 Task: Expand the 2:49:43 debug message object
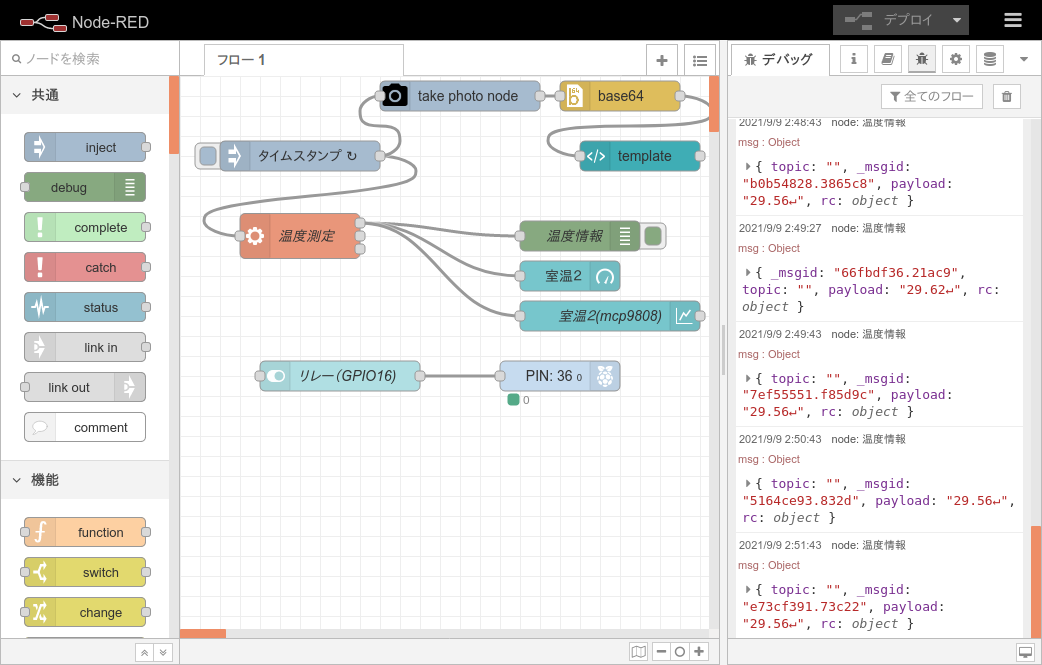748,378
